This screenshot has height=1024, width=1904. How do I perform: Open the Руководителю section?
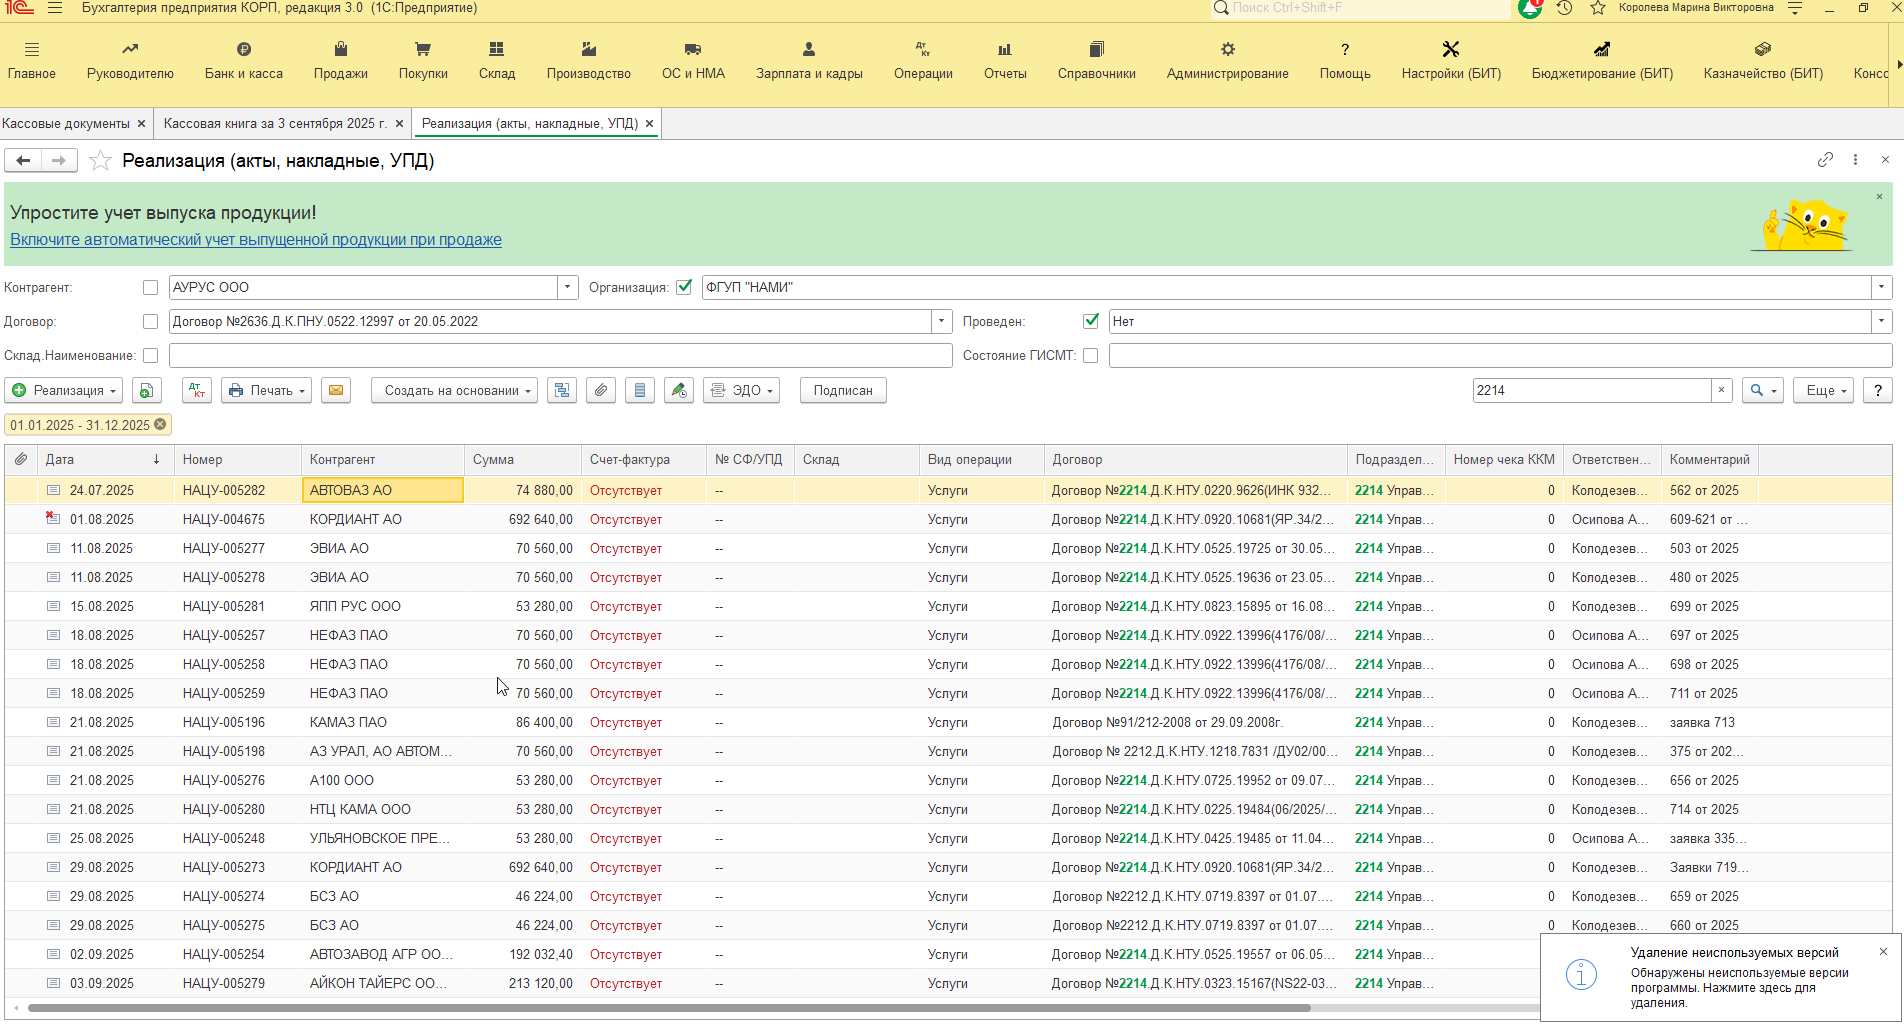point(130,61)
